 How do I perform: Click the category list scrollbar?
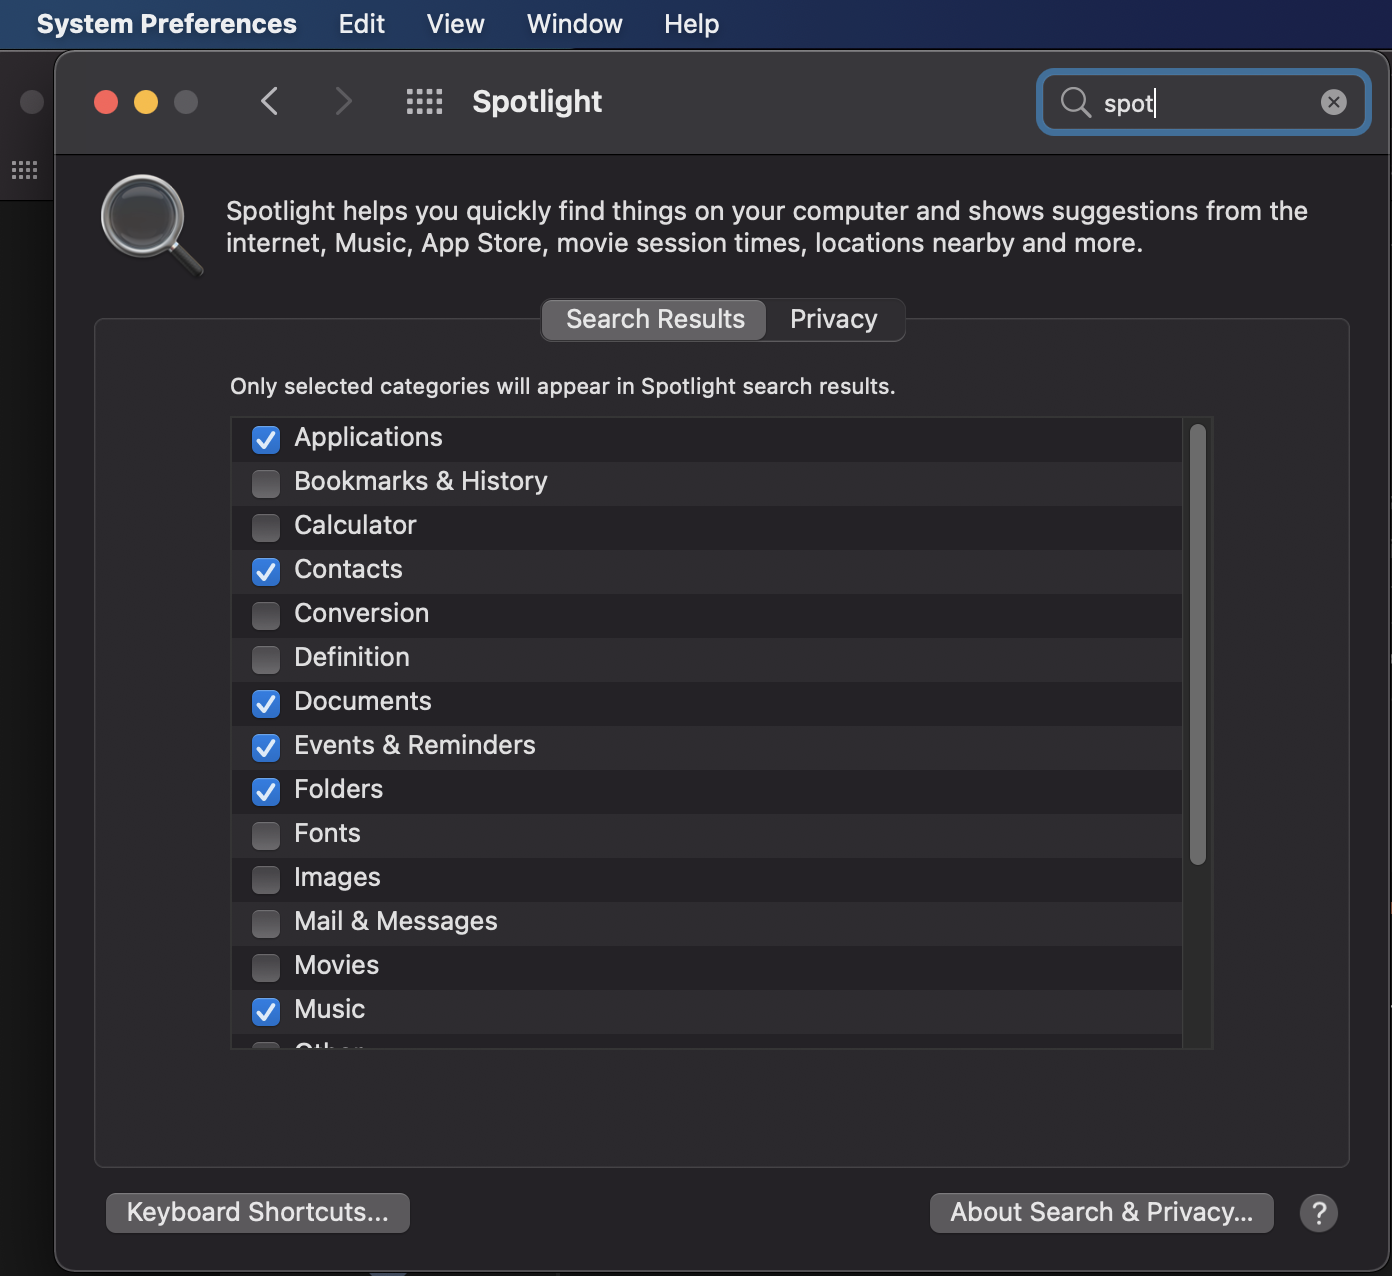1198,644
